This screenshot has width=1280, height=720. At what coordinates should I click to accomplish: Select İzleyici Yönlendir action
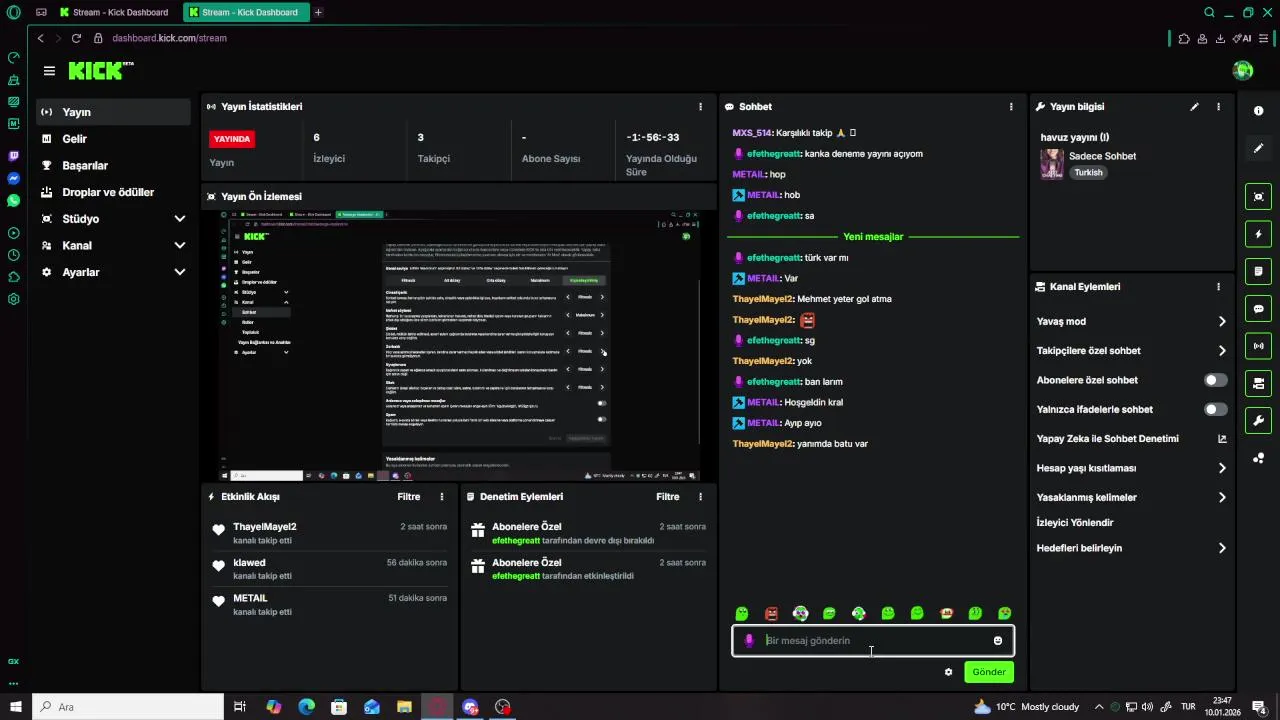coord(1075,522)
